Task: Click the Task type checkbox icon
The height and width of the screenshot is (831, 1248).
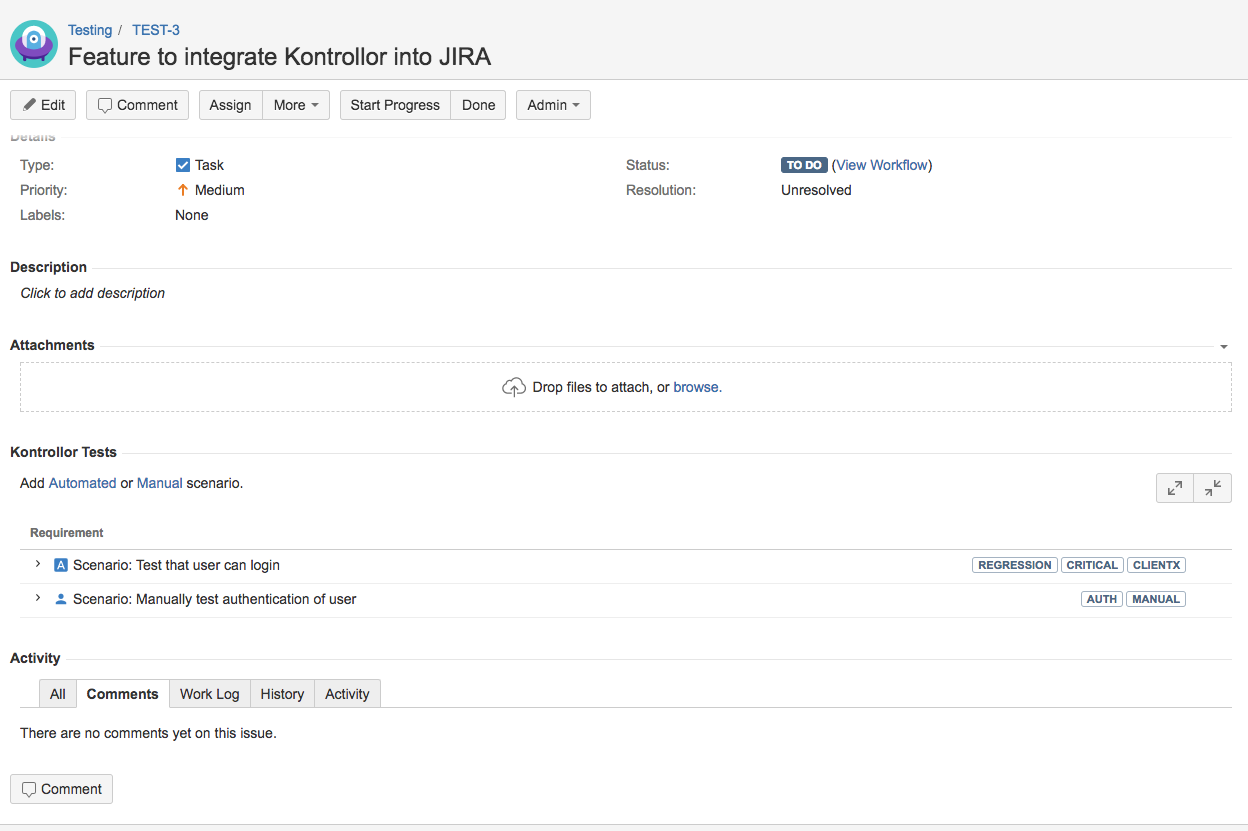Action: (183, 165)
